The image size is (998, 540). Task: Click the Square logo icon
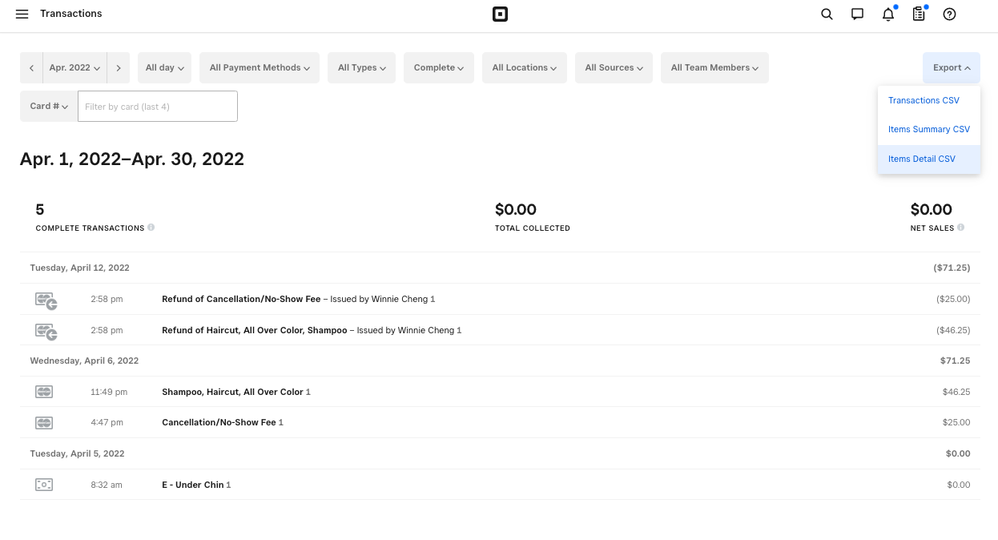pos(500,14)
